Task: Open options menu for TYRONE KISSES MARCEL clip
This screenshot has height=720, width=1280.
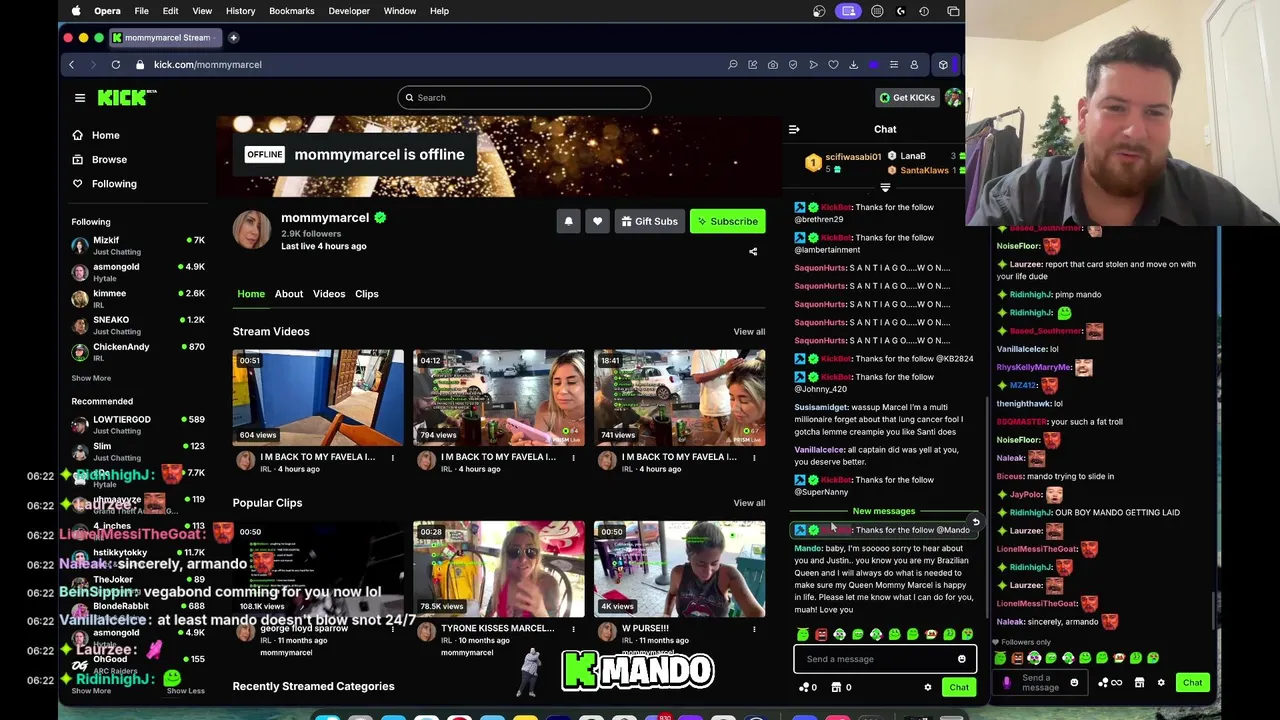Action: (x=573, y=629)
